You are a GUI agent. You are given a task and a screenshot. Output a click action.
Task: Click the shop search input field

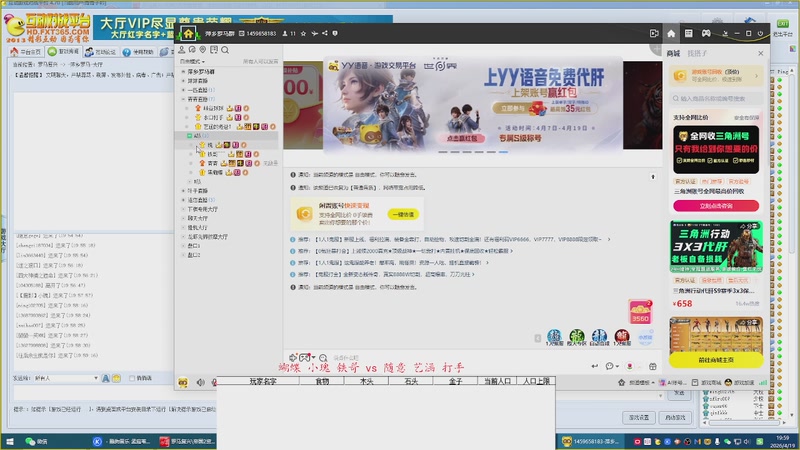(x=716, y=98)
